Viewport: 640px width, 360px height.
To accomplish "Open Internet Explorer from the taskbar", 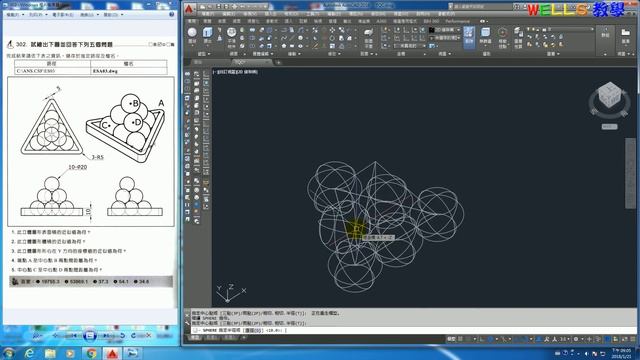I will (x=29, y=353).
